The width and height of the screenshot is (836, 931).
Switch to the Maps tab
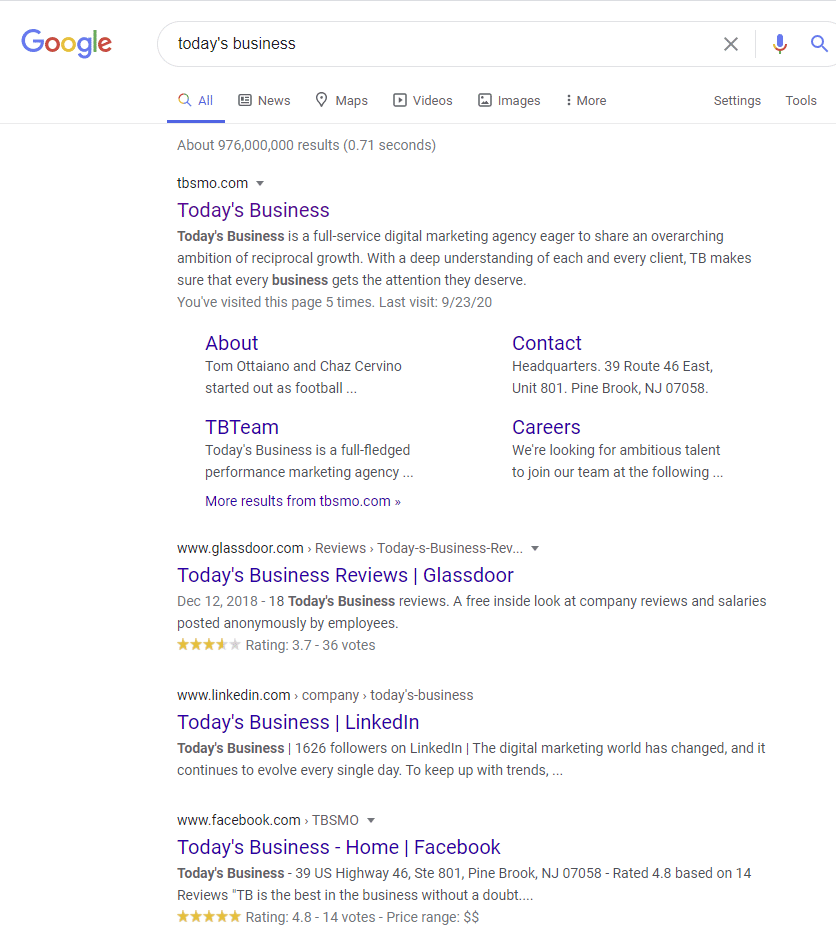341,100
